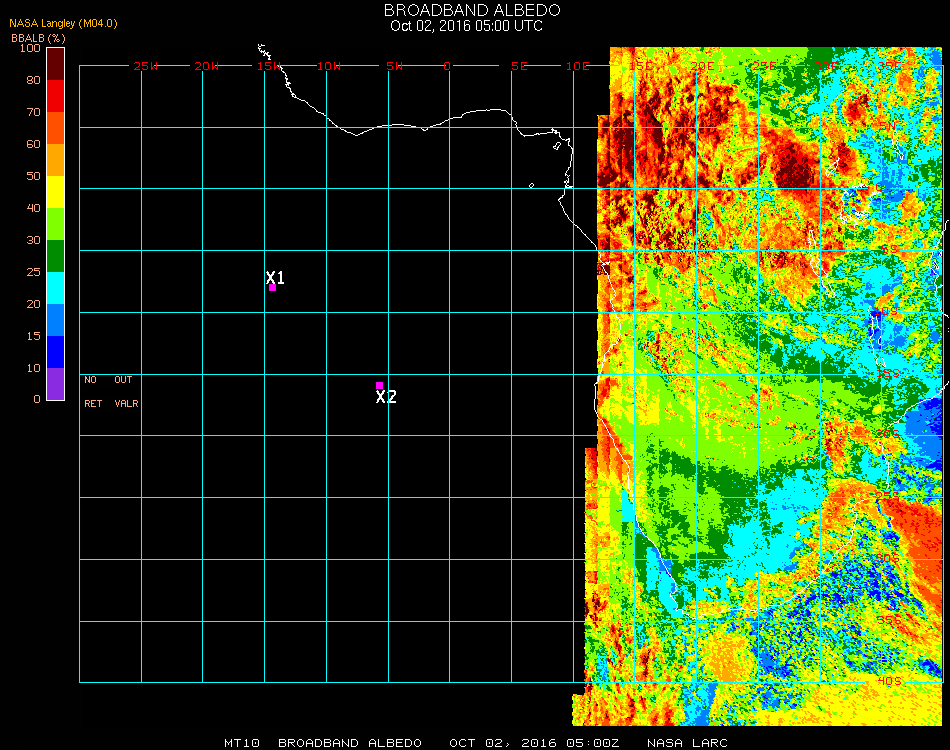Click the 30 value on the colorbar scale
The height and width of the screenshot is (750, 950).
[x=33, y=241]
